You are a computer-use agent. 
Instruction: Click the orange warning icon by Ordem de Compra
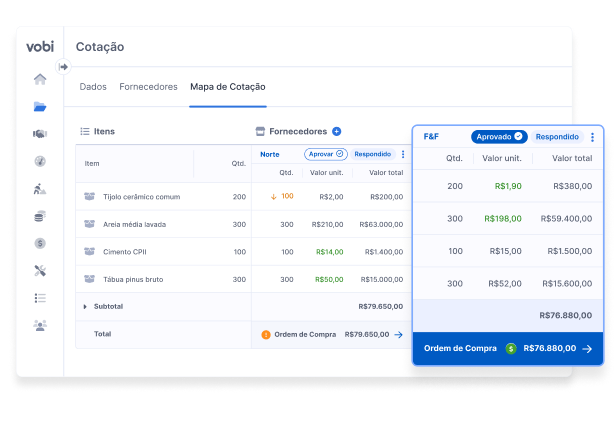tap(266, 335)
